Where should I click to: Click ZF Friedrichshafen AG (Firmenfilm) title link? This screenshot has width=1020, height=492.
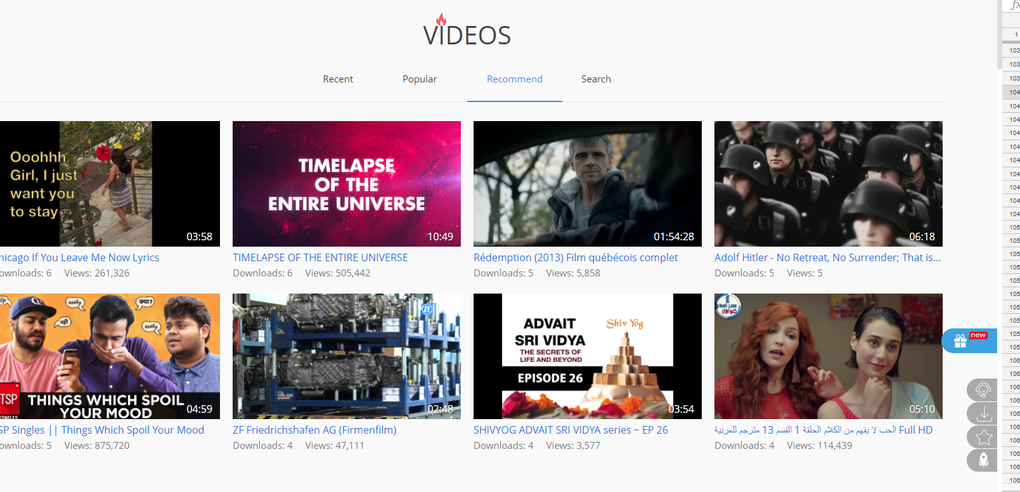314,430
